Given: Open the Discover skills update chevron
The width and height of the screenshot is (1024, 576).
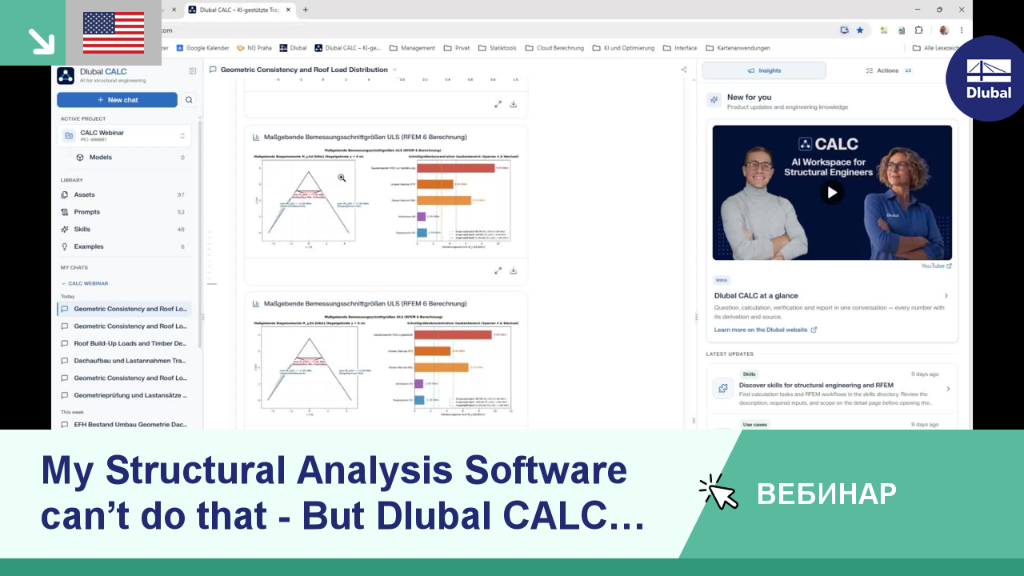Looking at the screenshot, I should coord(948,389).
